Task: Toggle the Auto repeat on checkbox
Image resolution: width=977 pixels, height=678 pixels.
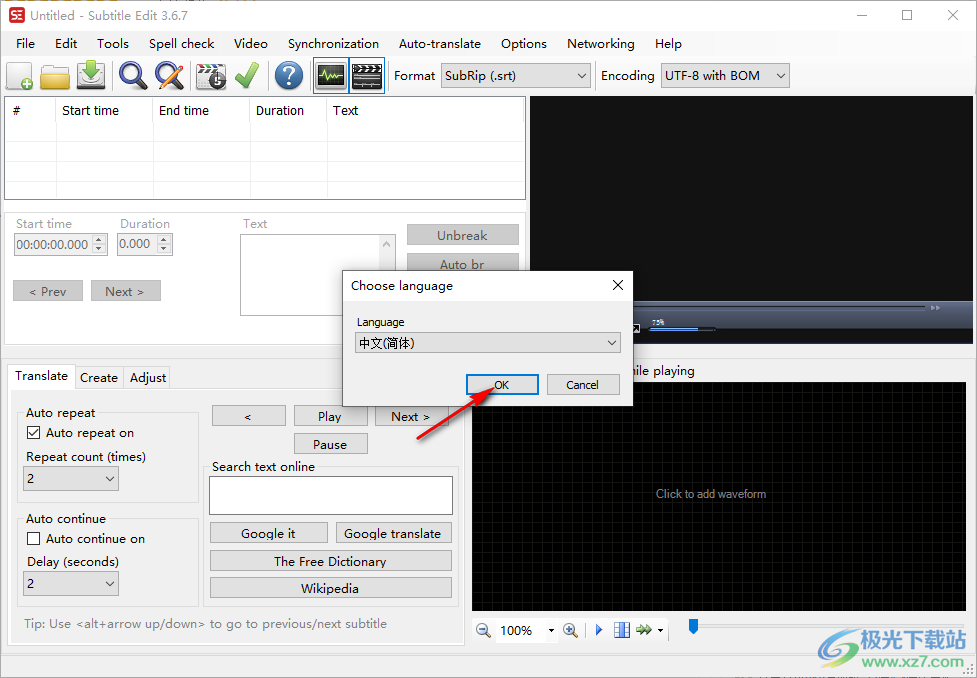Action: [x=34, y=432]
